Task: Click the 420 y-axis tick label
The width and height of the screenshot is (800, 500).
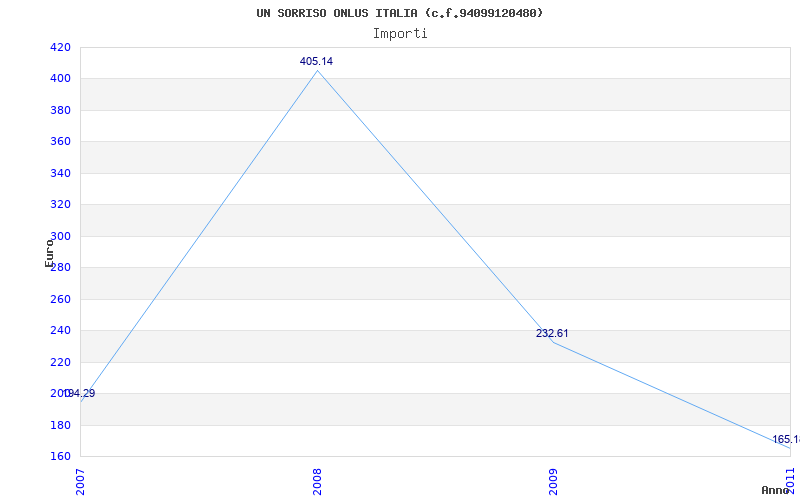Action: pyautogui.click(x=60, y=47)
